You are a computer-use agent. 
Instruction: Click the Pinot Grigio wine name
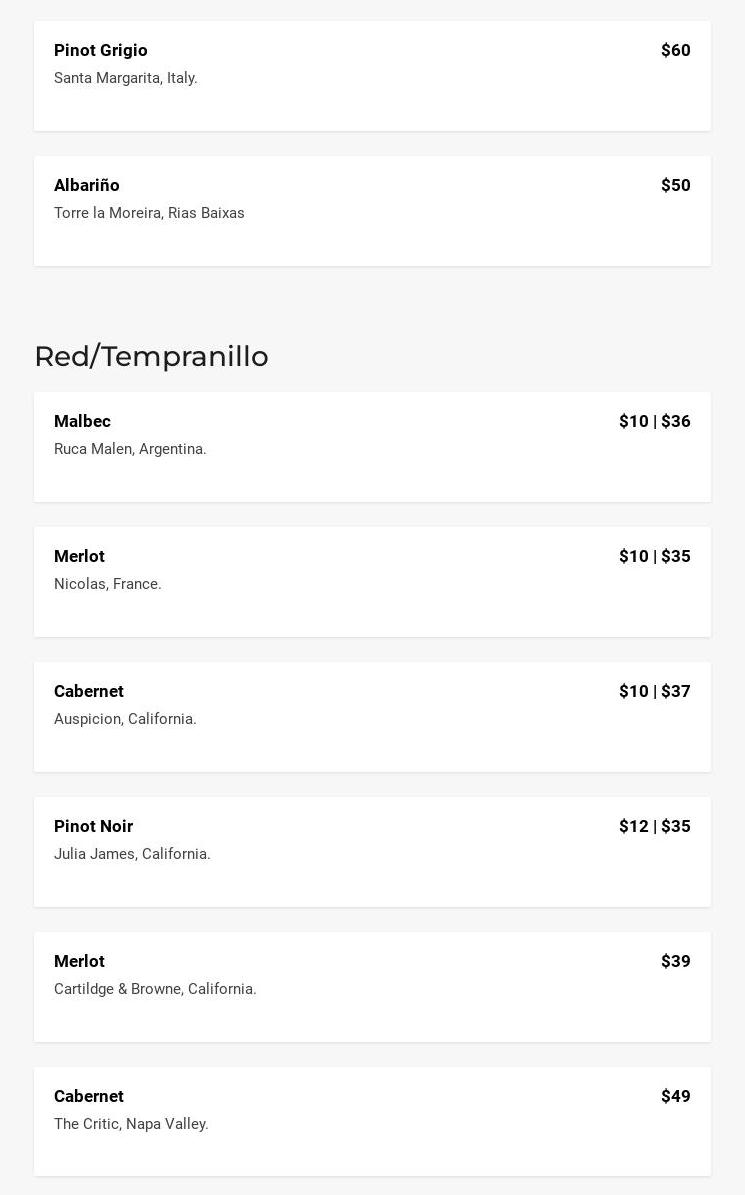pos(100,50)
